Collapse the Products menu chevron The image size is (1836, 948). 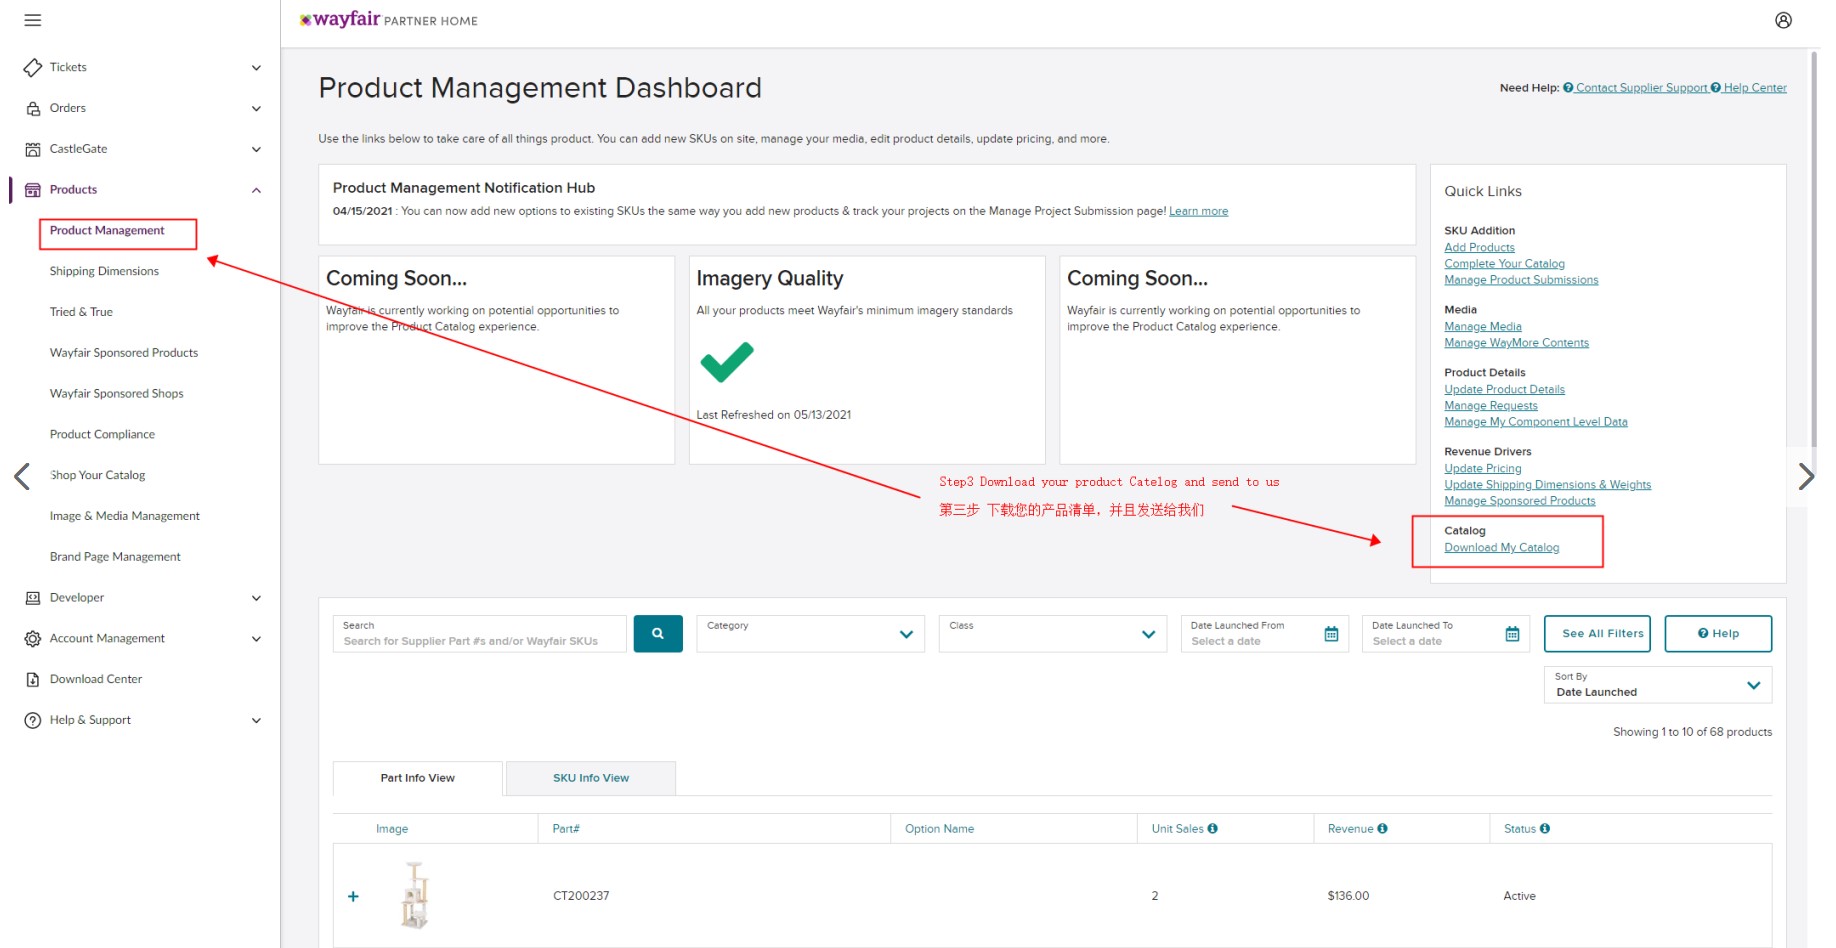pos(256,190)
